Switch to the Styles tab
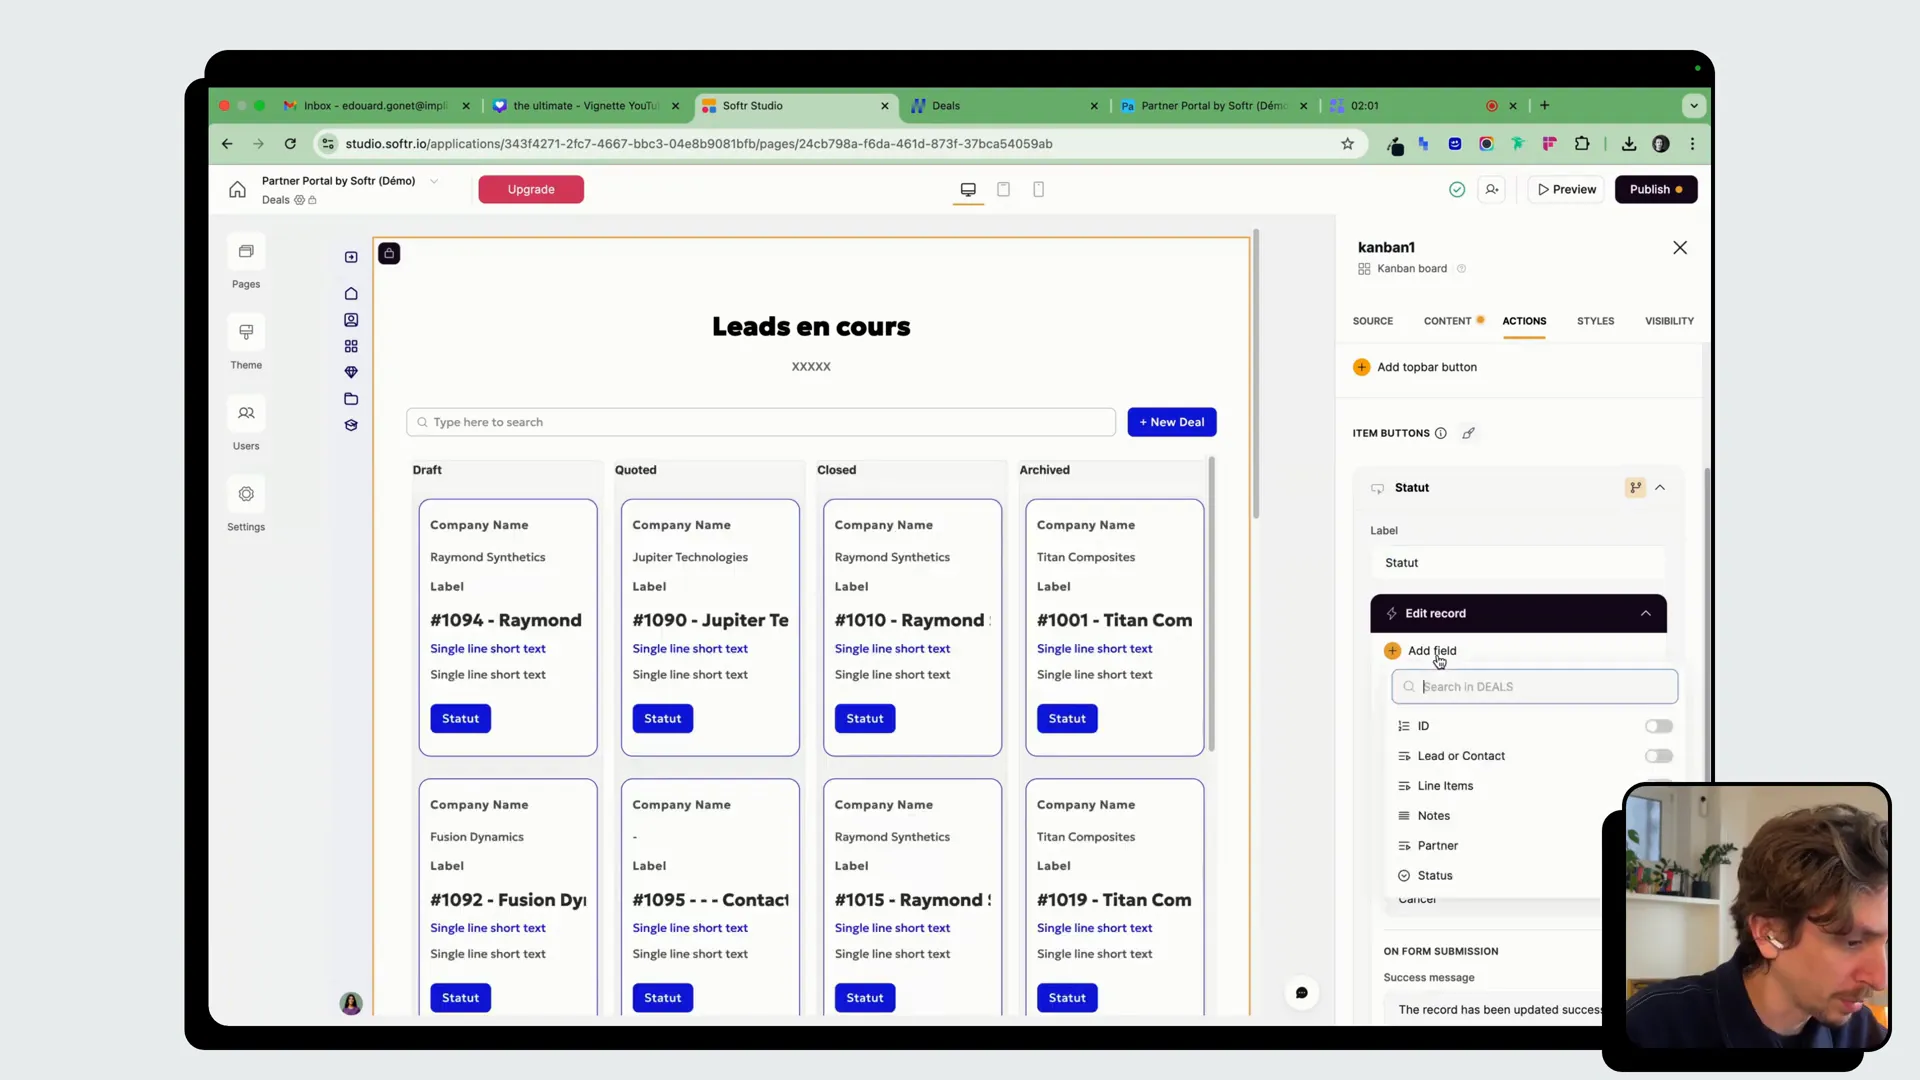This screenshot has width=1920, height=1080. click(1595, 322)
